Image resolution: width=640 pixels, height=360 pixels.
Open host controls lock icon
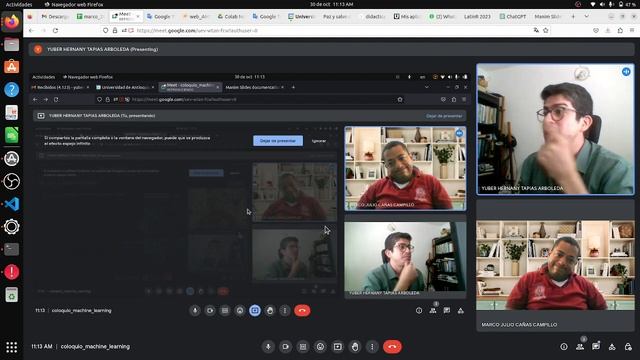[628, 347]
